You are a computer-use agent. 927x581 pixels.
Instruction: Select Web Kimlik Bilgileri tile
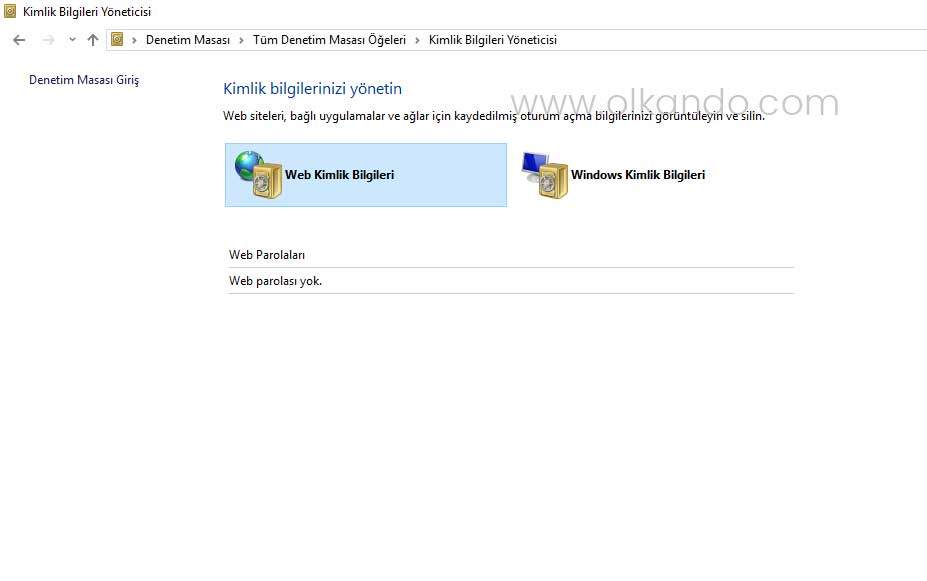[x=366, y=175]
